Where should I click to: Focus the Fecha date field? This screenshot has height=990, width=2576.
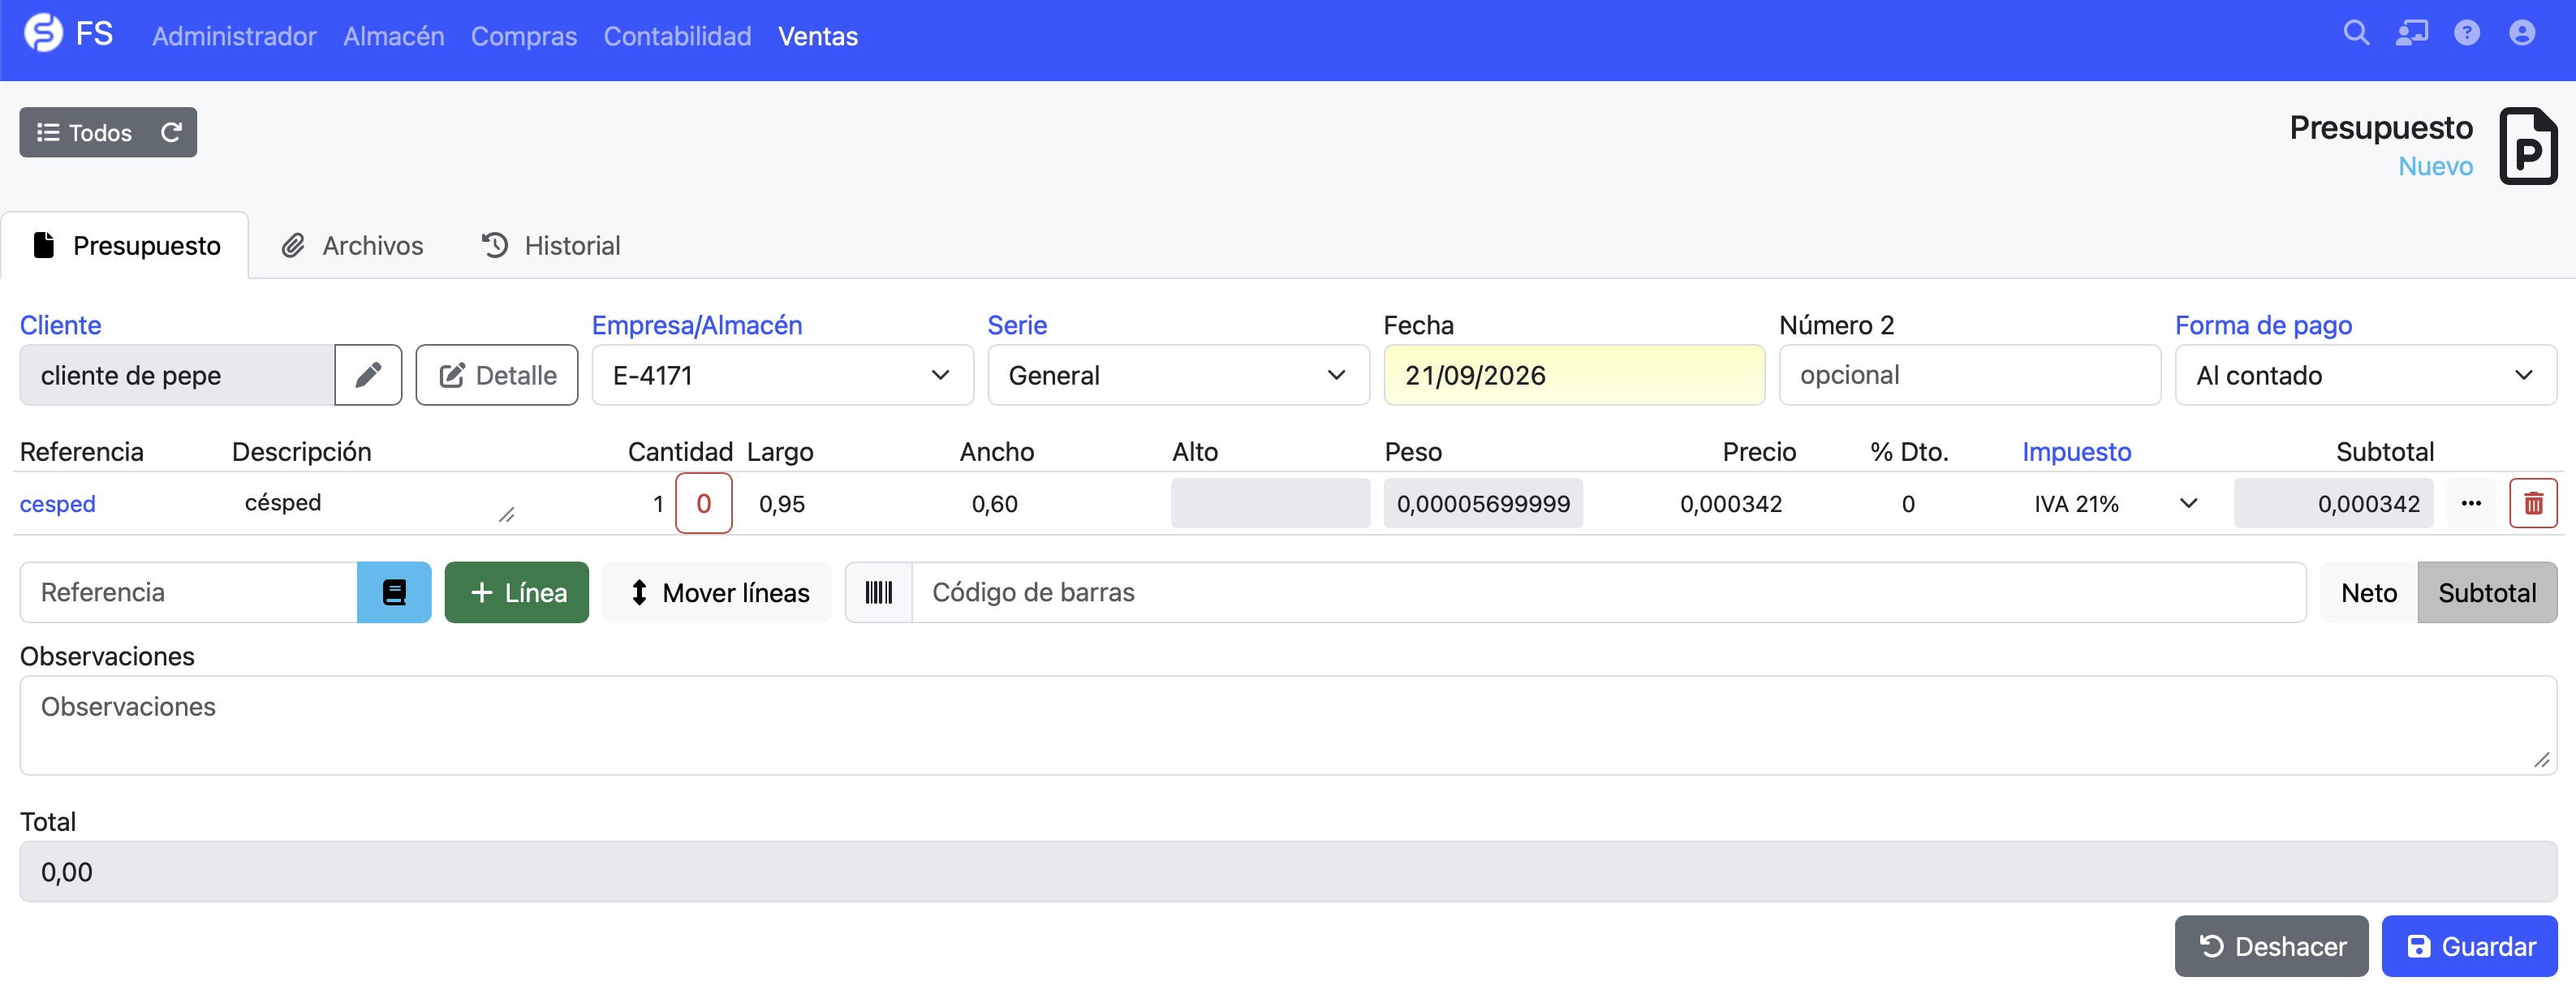coord(1574,375)
